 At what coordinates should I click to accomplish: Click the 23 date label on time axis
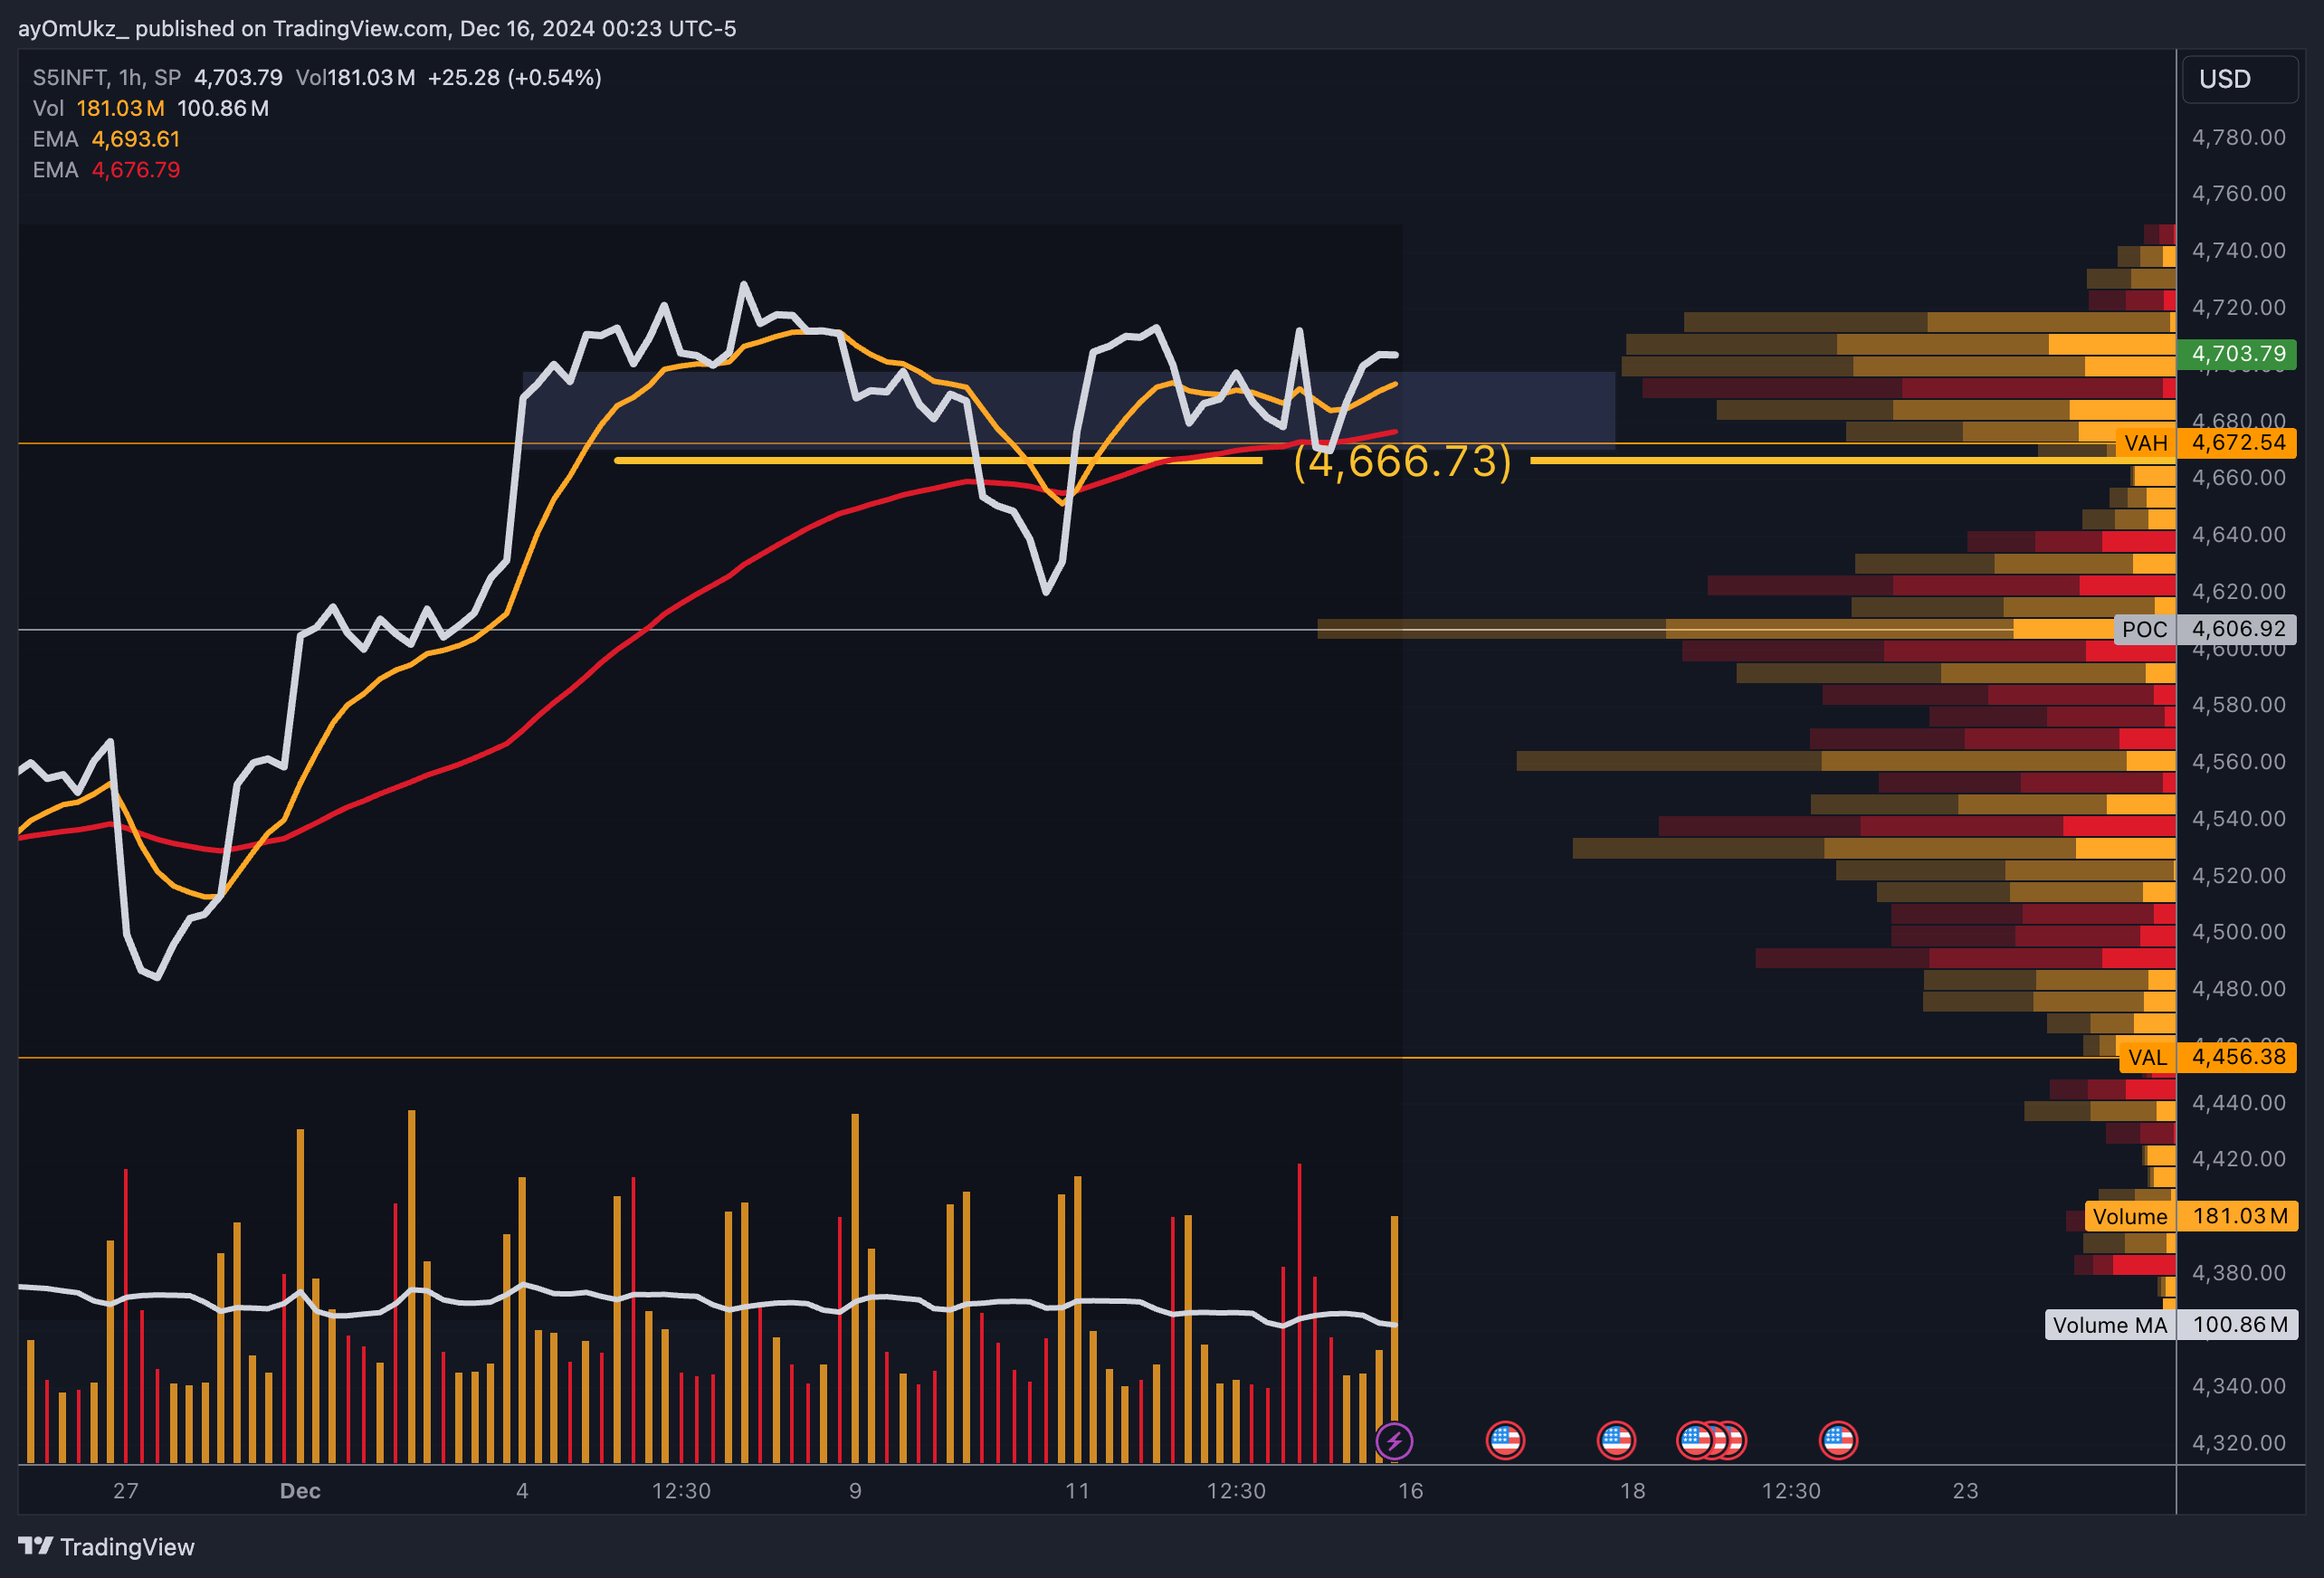pyautogui.click(x=1965, y=1491)
